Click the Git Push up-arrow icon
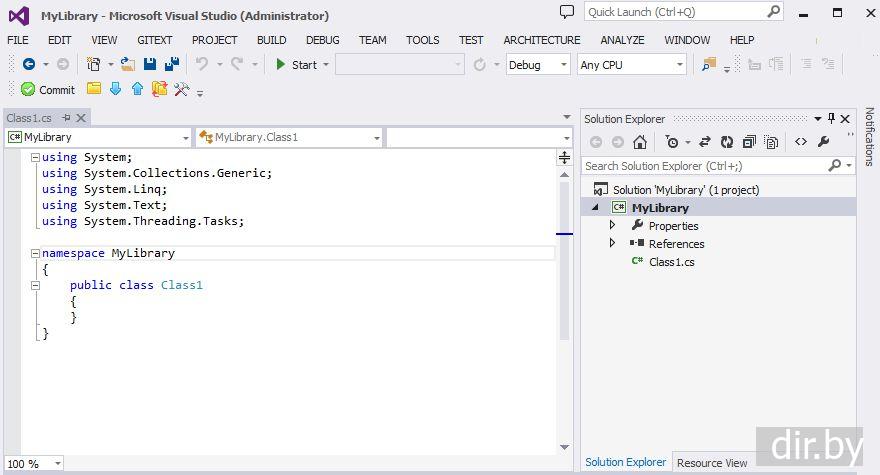This screenshot has width=880, height=475. (137, 89)
